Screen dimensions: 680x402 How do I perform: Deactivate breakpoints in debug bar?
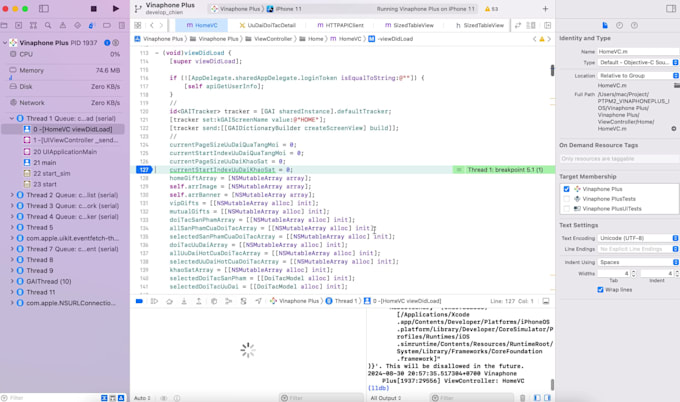tap(139, 301)
